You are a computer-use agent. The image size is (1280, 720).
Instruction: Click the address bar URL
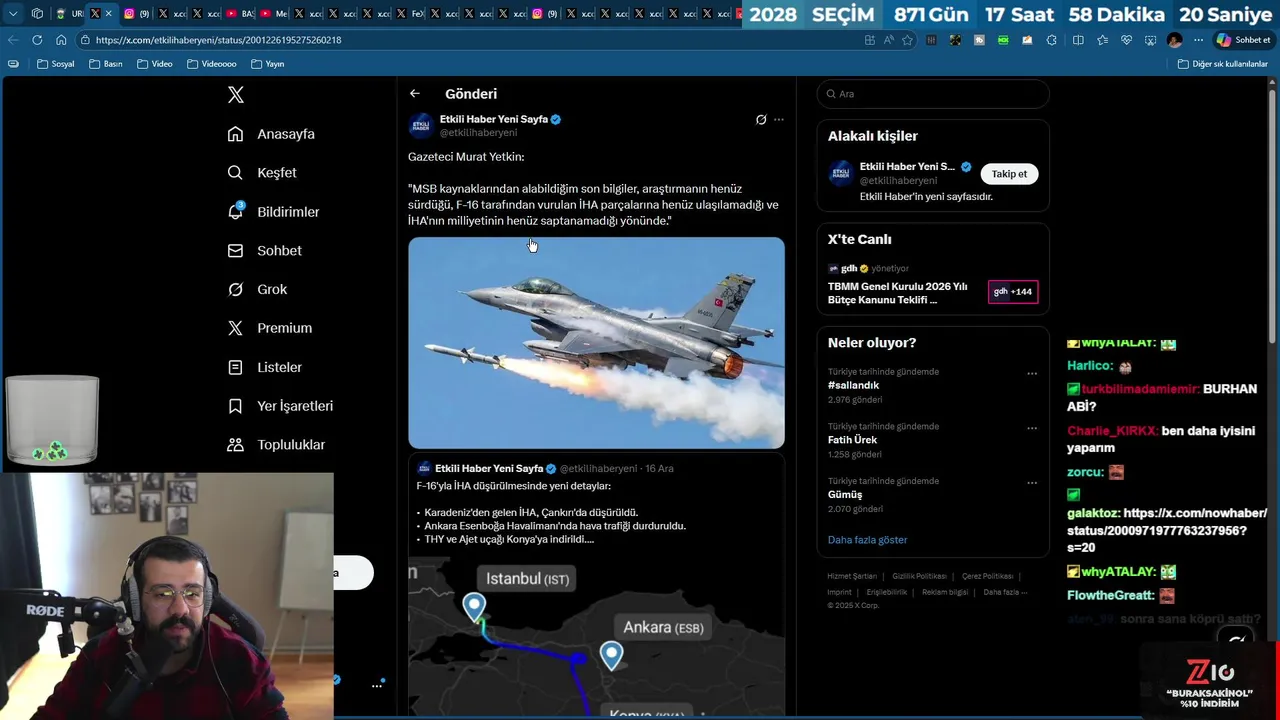pyautogui.click(x=218, y=40)
